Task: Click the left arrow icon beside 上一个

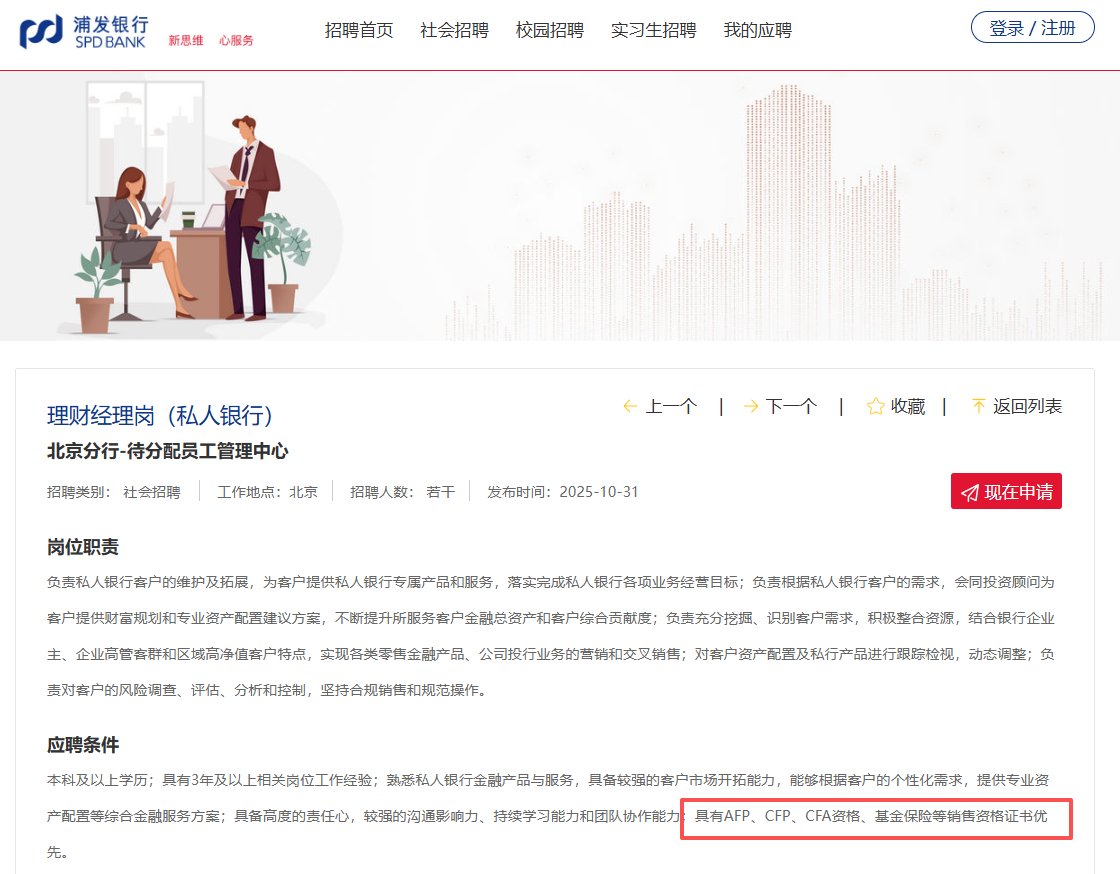Action: [x=630, y=406]
